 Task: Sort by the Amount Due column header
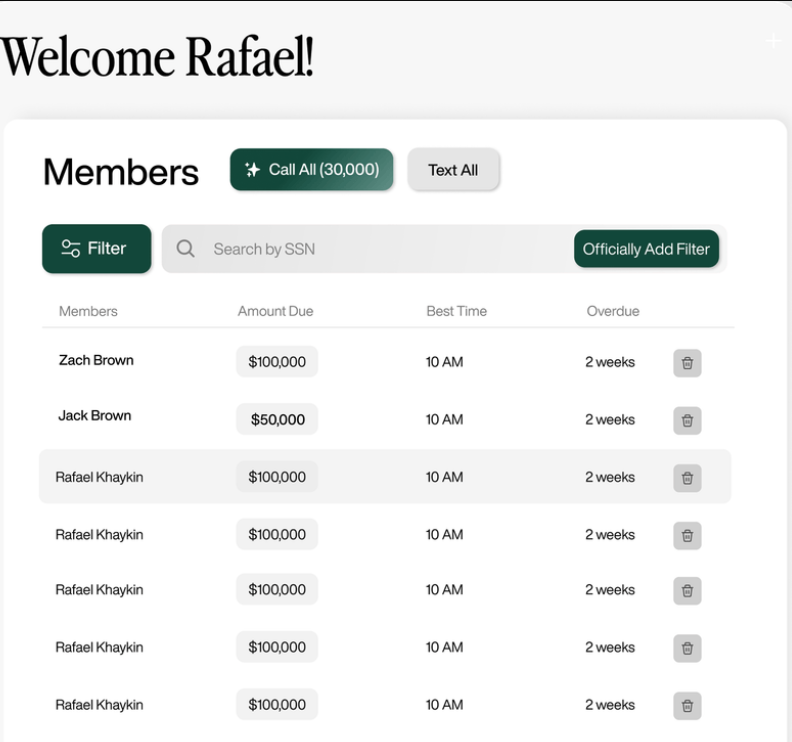pos(275,311)
